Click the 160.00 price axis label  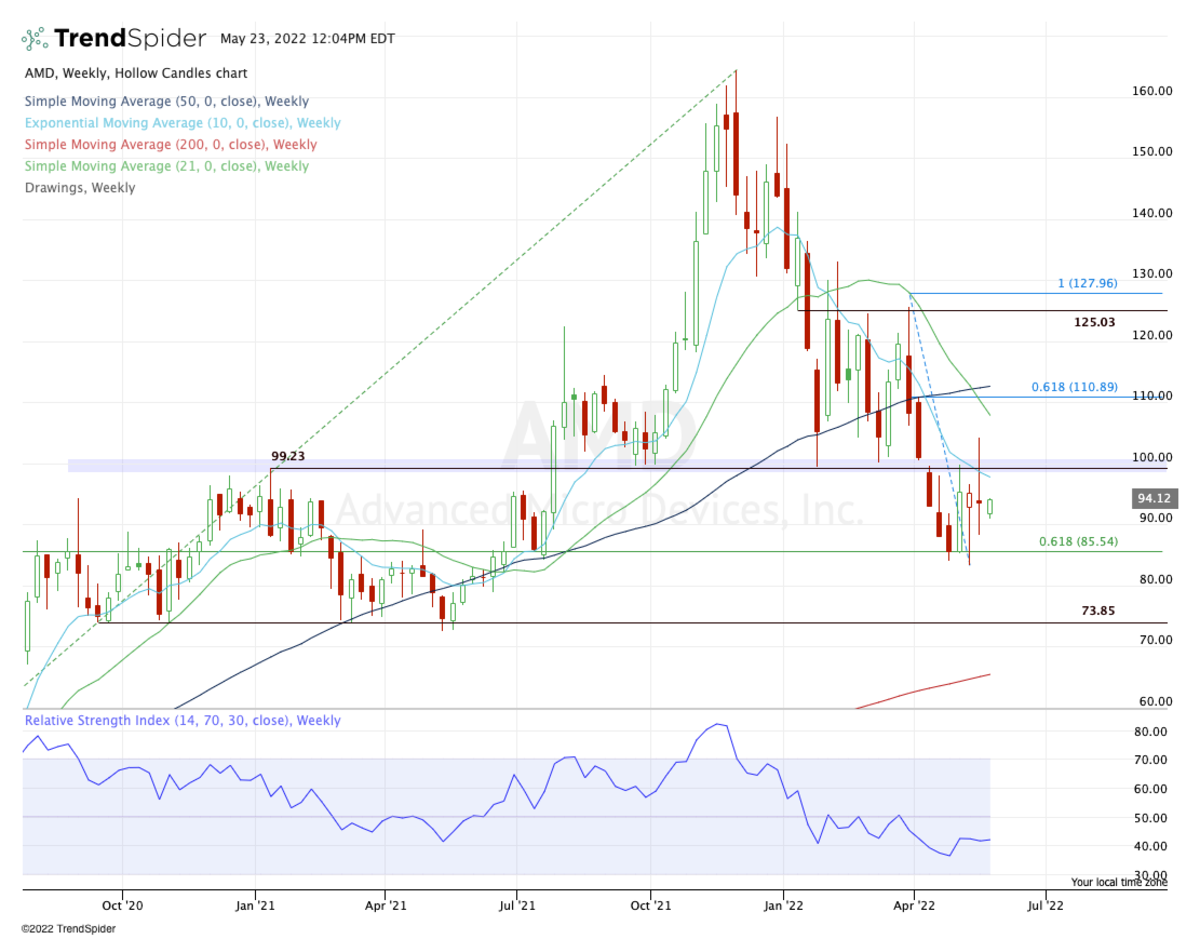pos(1153,91)
